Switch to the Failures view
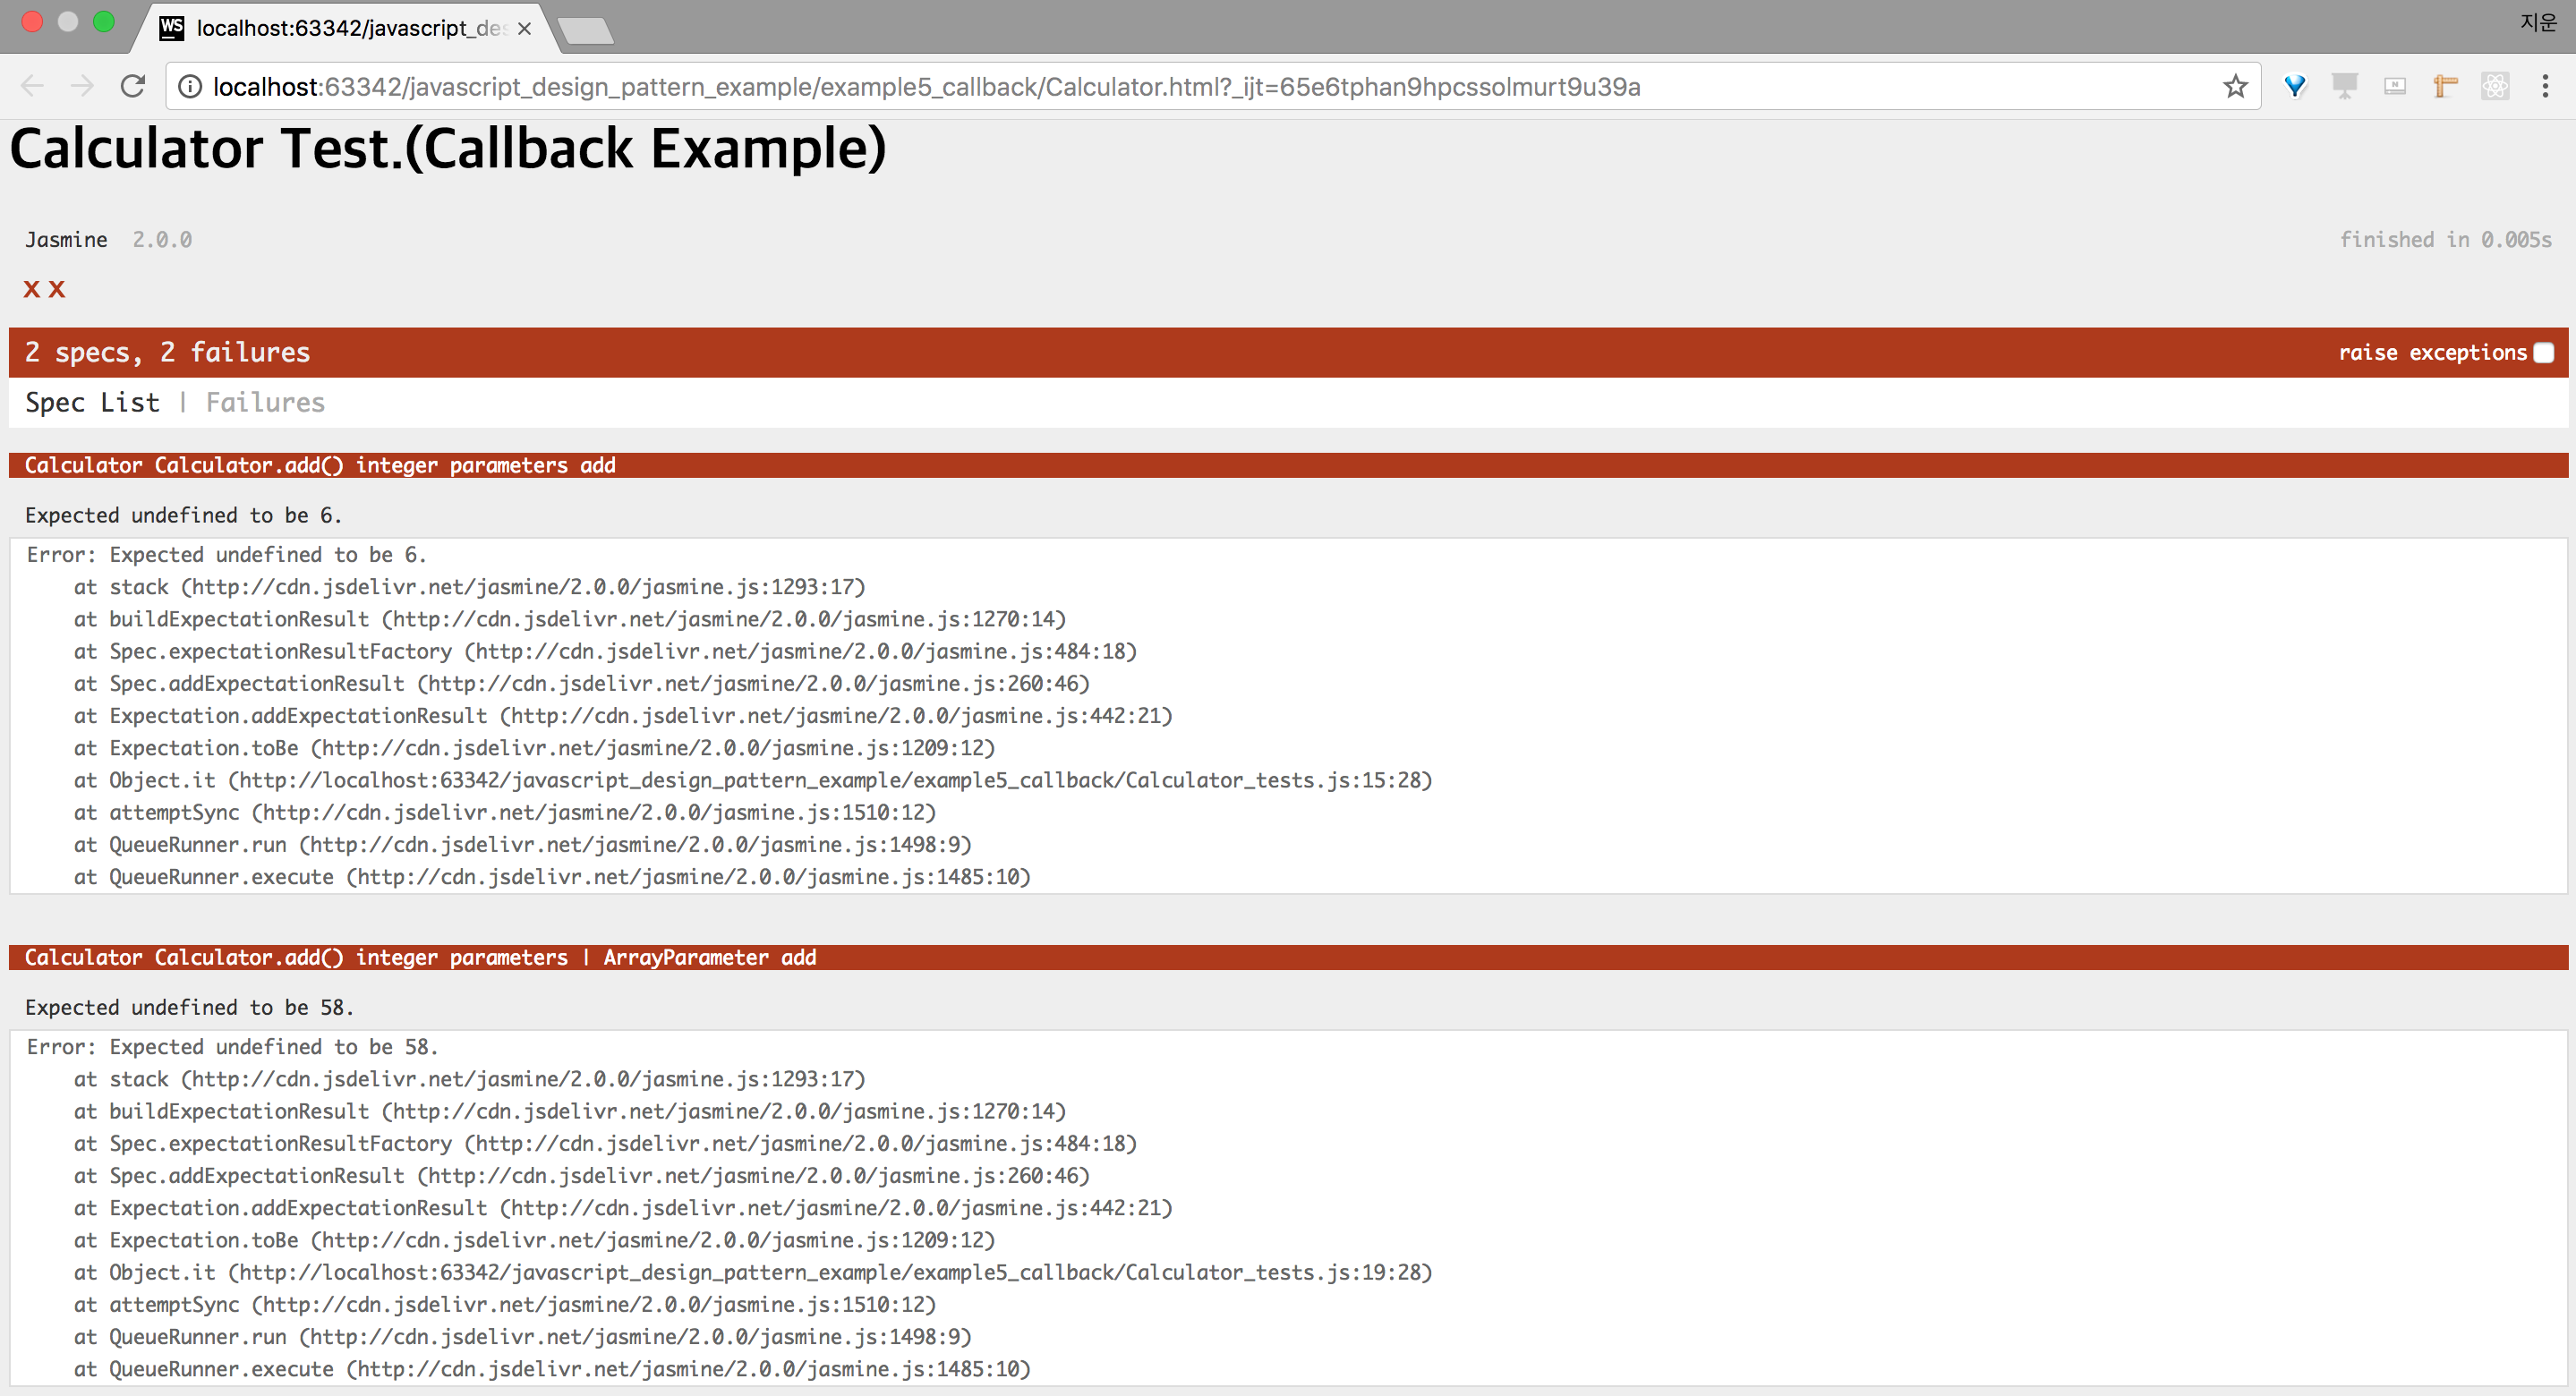 pyautogui.click(x=265, y=402)
